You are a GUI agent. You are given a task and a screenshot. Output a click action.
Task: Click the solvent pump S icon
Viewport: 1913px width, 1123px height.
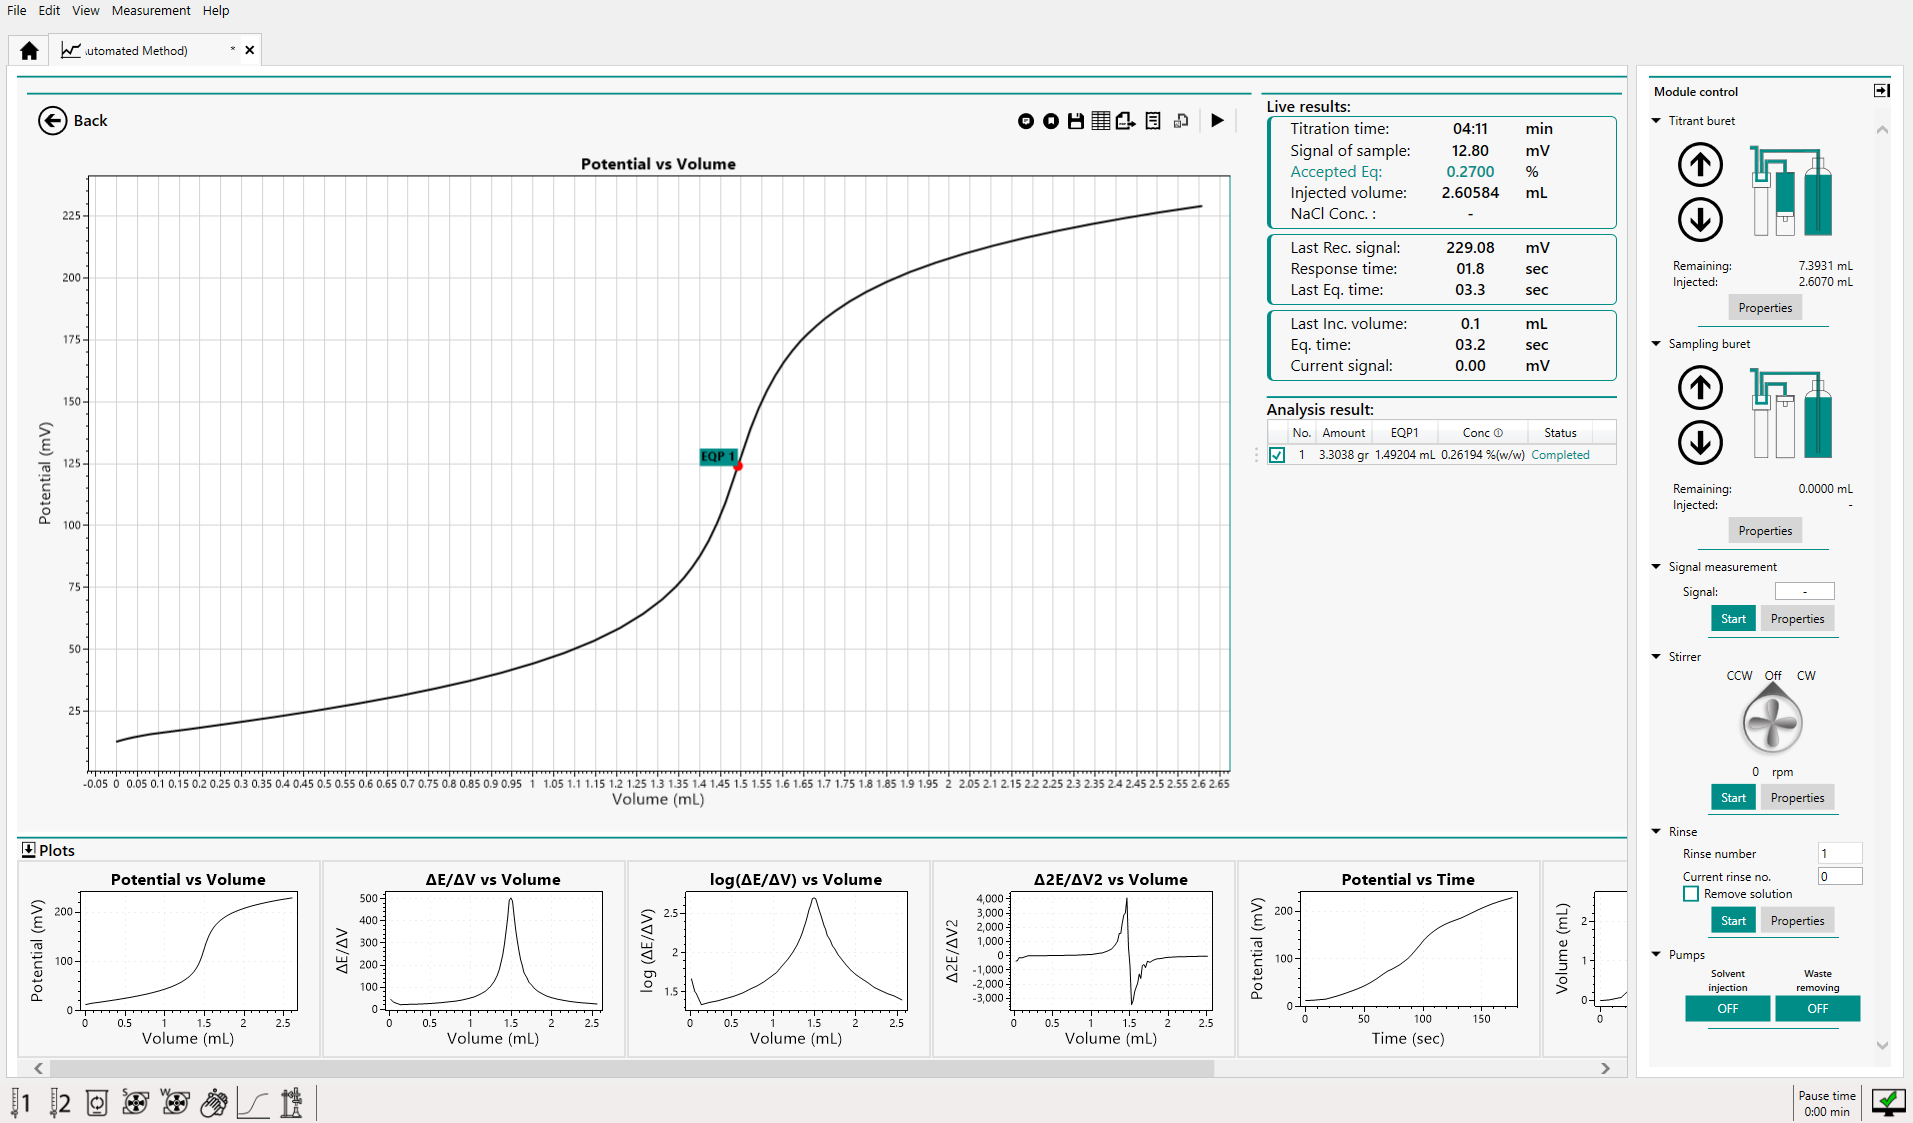135,1103
